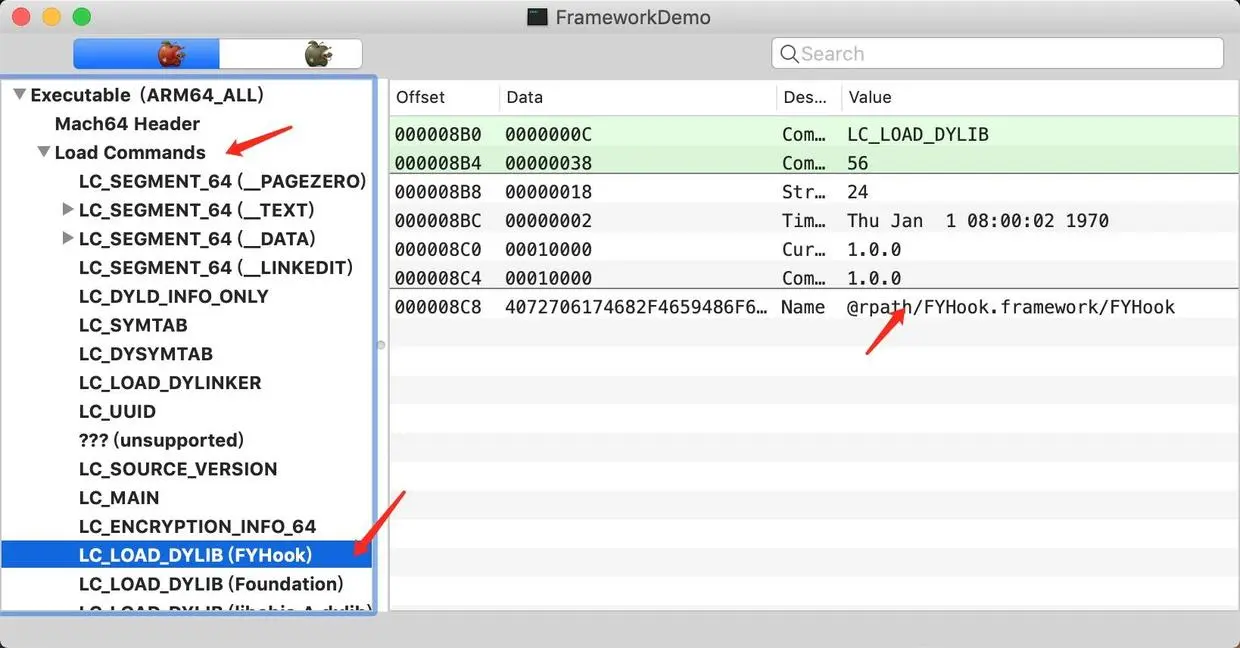The height and width of the screenshot is (648, 1240).
Task: Click the 4072706174682F… data cell
Action: coord(638,307)
